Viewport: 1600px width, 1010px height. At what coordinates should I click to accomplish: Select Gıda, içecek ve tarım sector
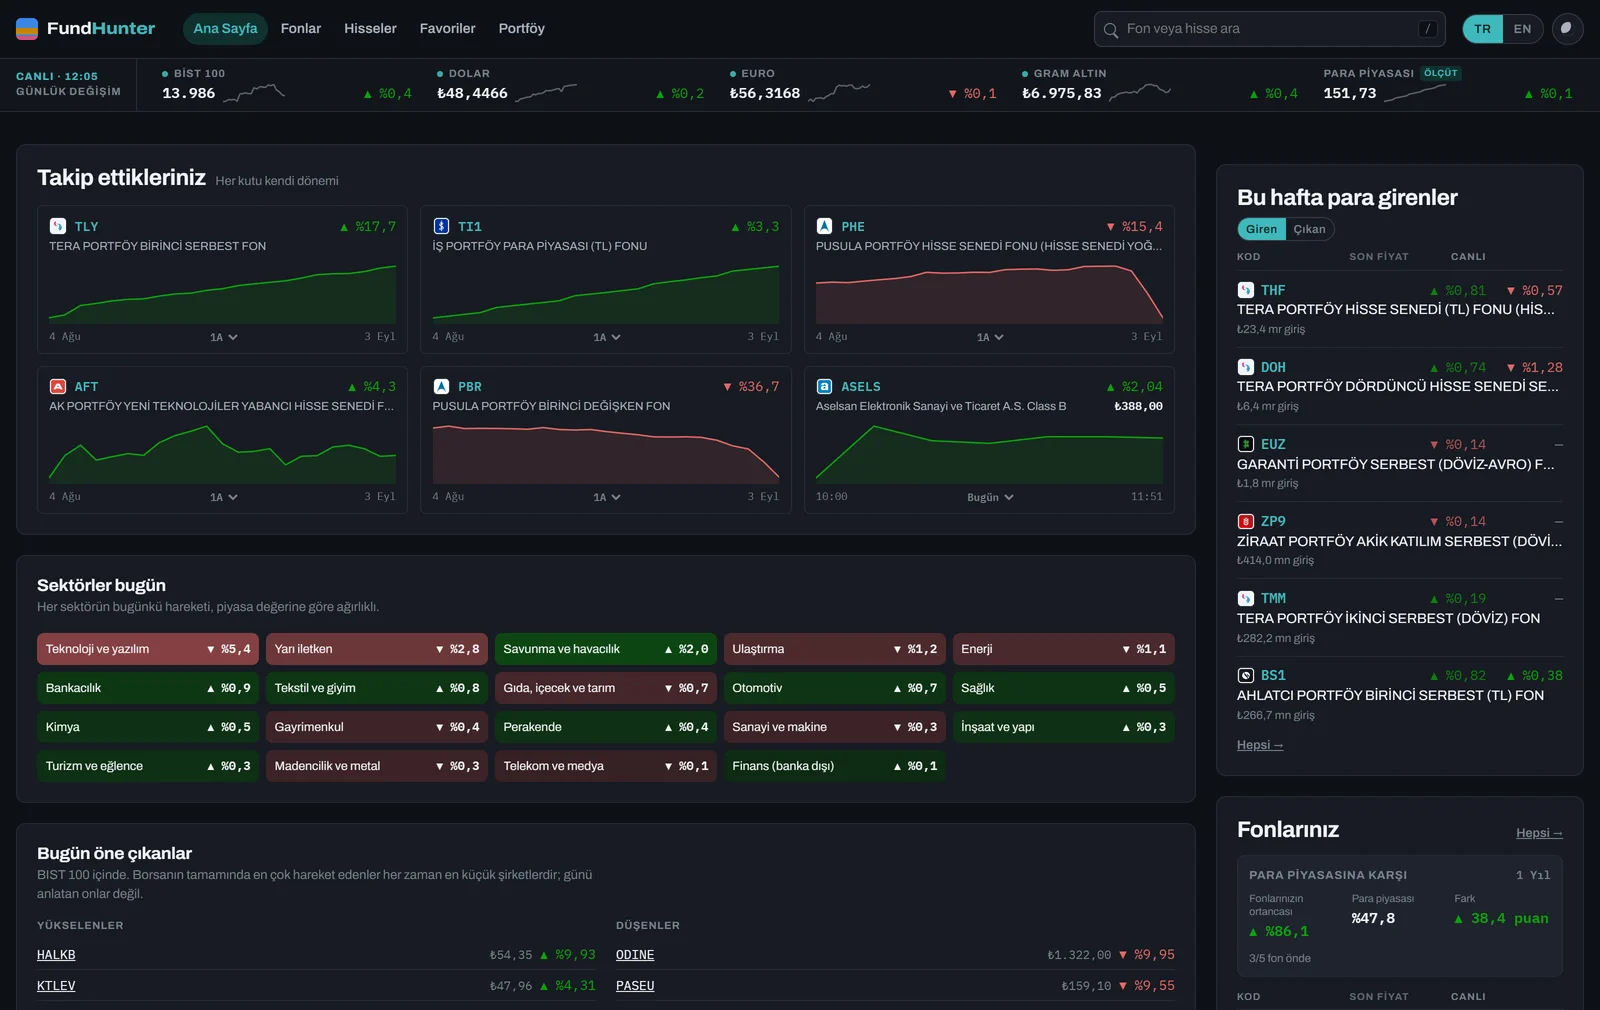(606, 688)
